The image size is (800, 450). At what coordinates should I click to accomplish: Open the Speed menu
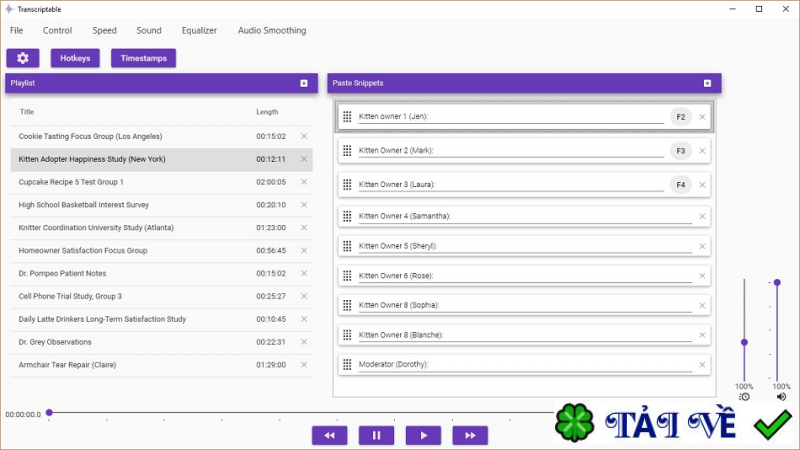[104, 31]
